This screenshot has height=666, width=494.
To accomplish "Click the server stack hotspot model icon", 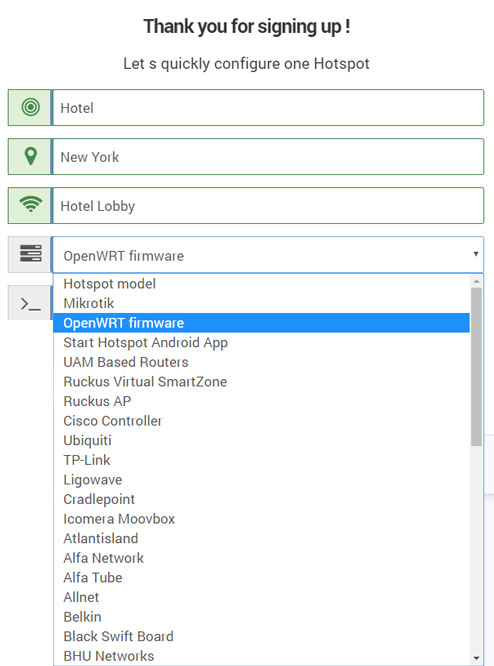I will pos(31,254).
